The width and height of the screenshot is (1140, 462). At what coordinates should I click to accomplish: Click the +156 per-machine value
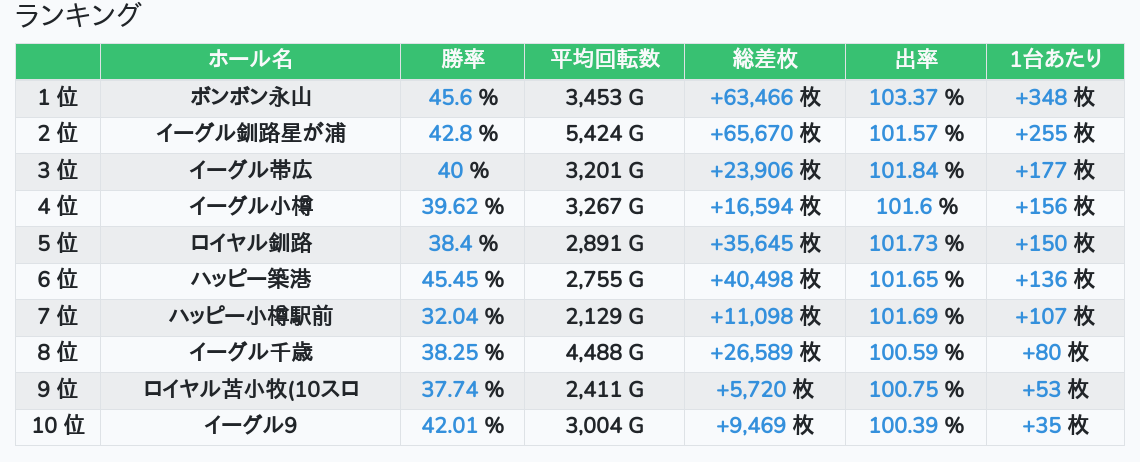pos(1042,207)
